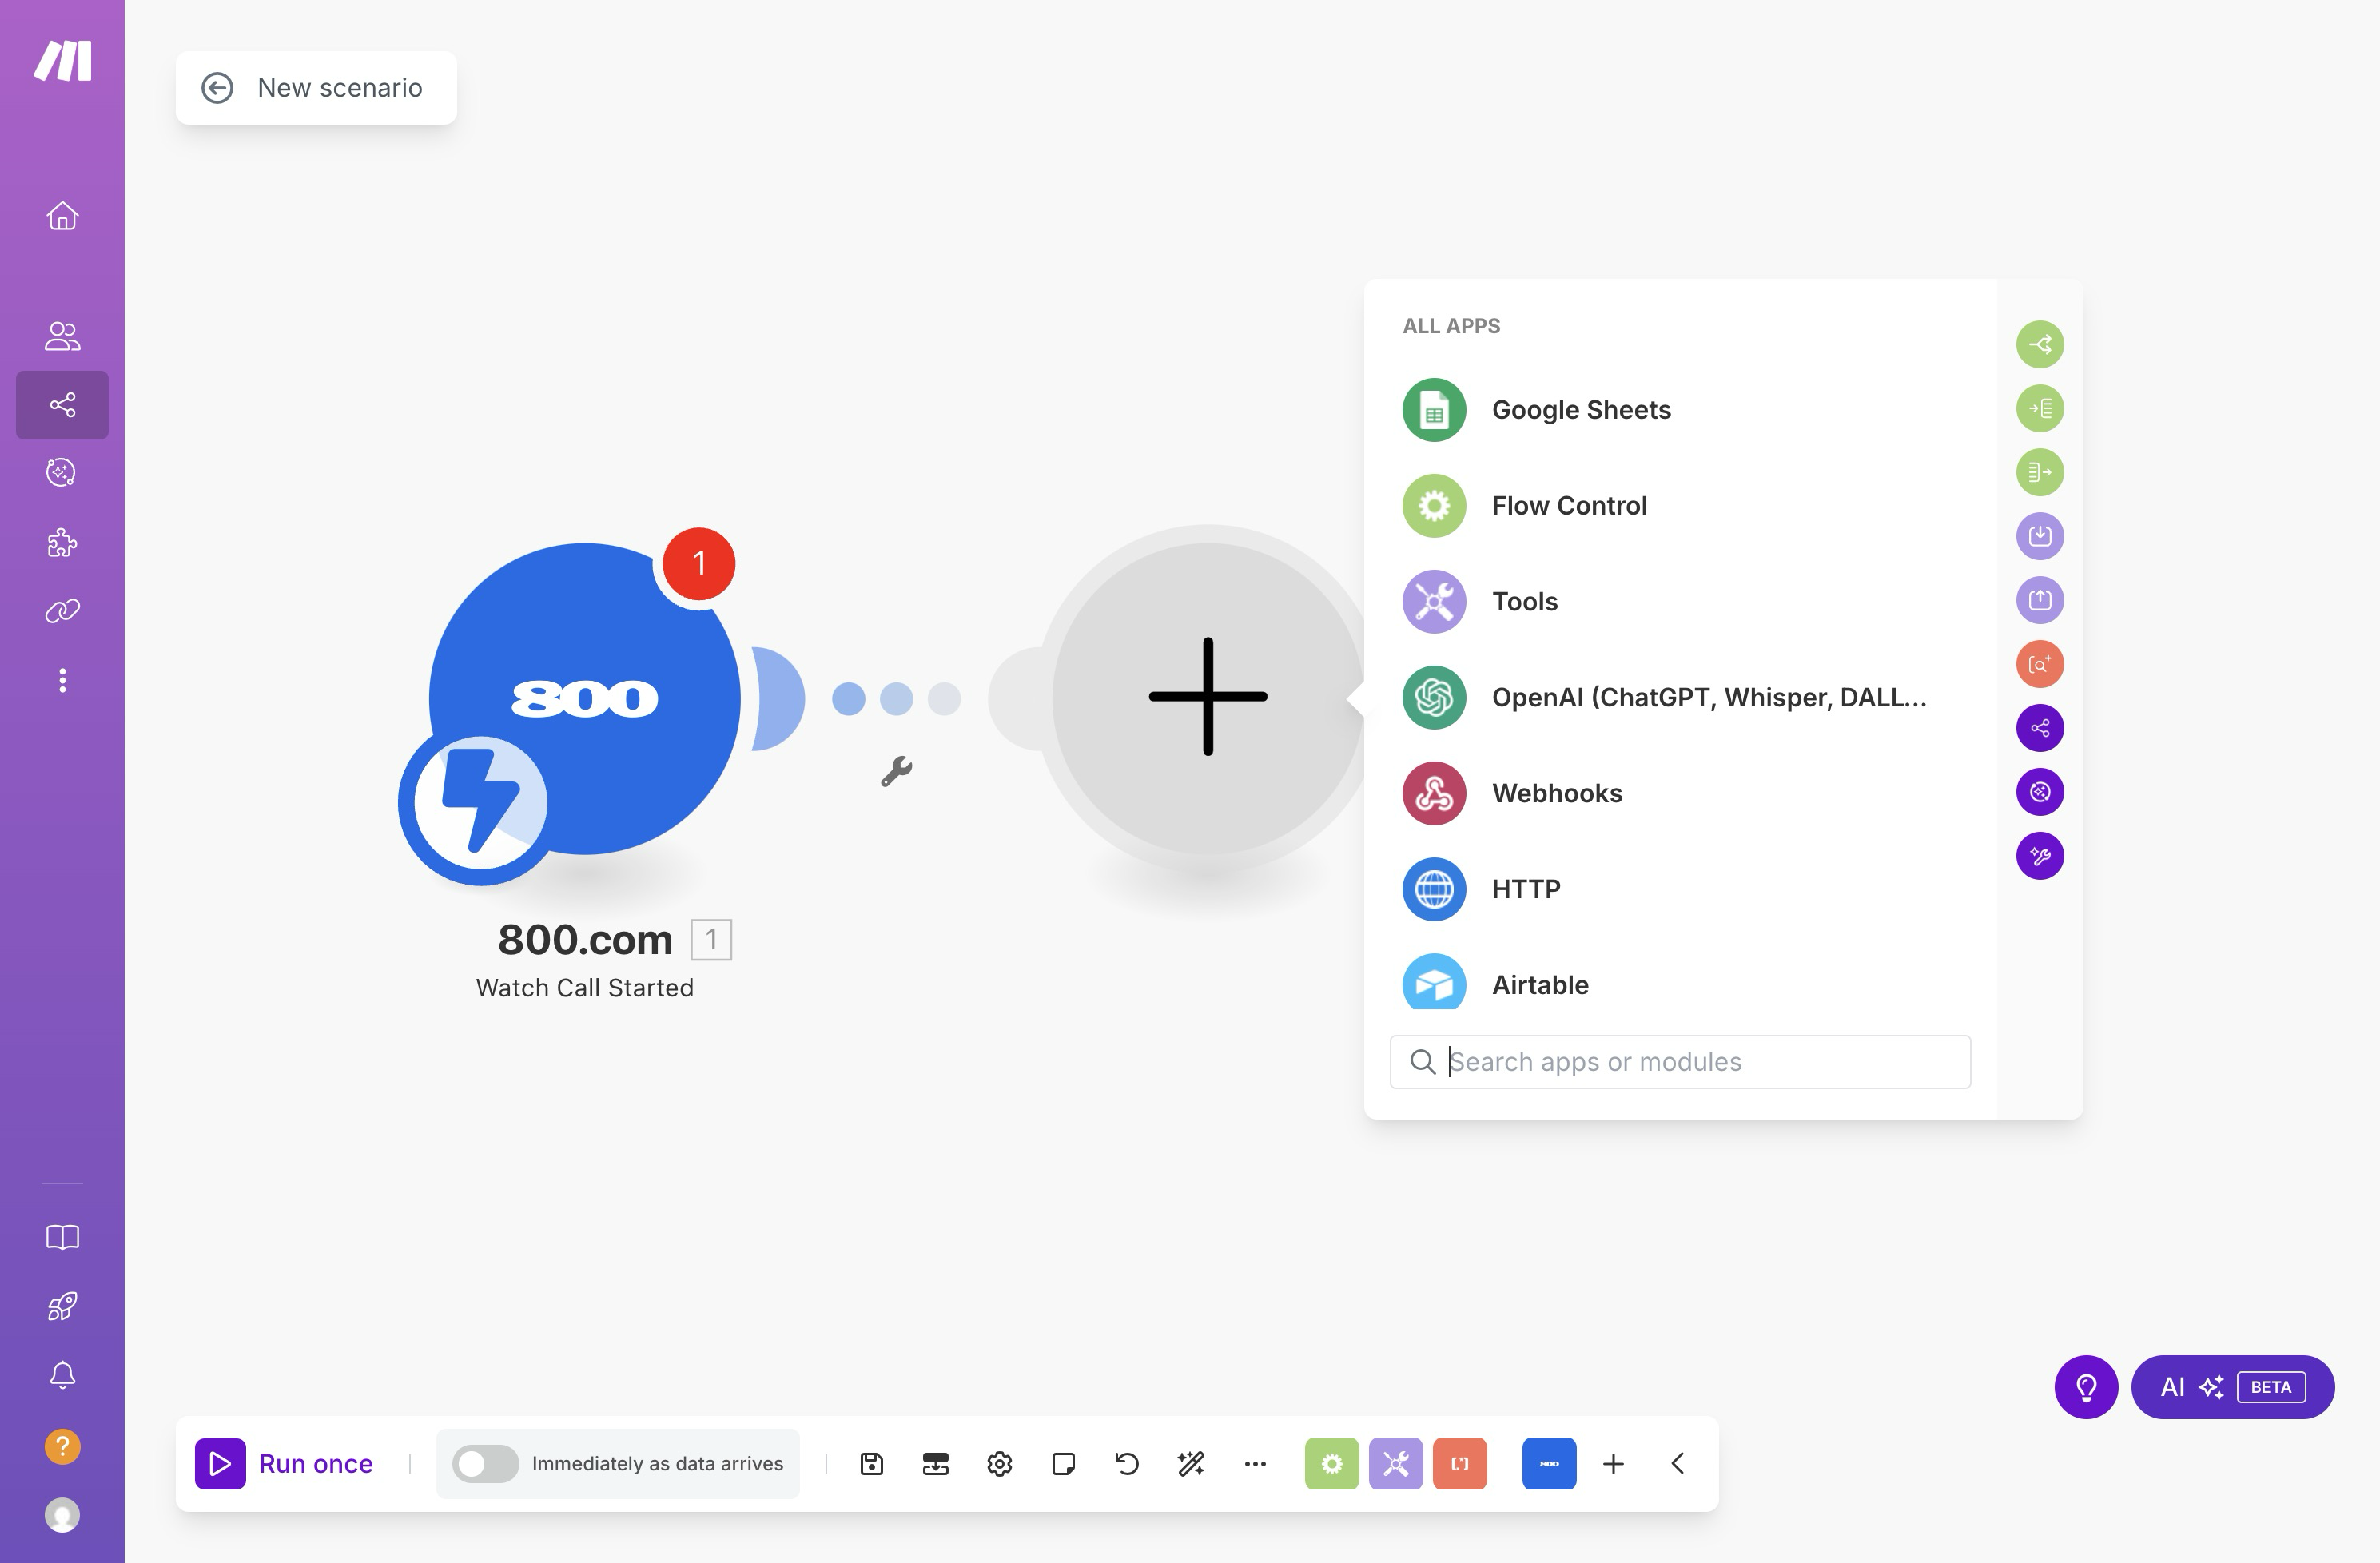Click Auto-align magic wand icon

1191,1464
